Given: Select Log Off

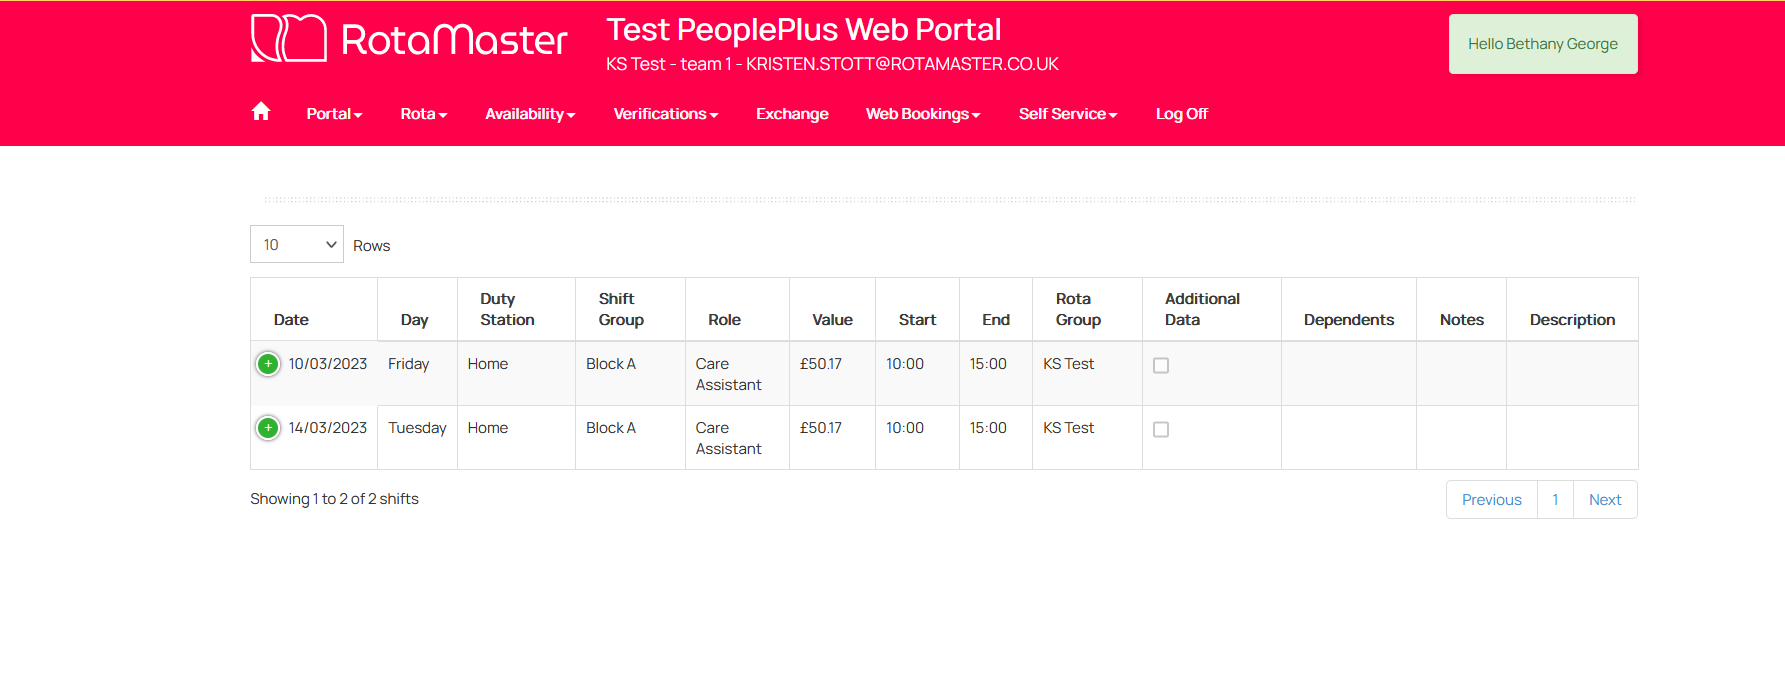Looking at the screenshot, I should click(x=1181, y=114).
